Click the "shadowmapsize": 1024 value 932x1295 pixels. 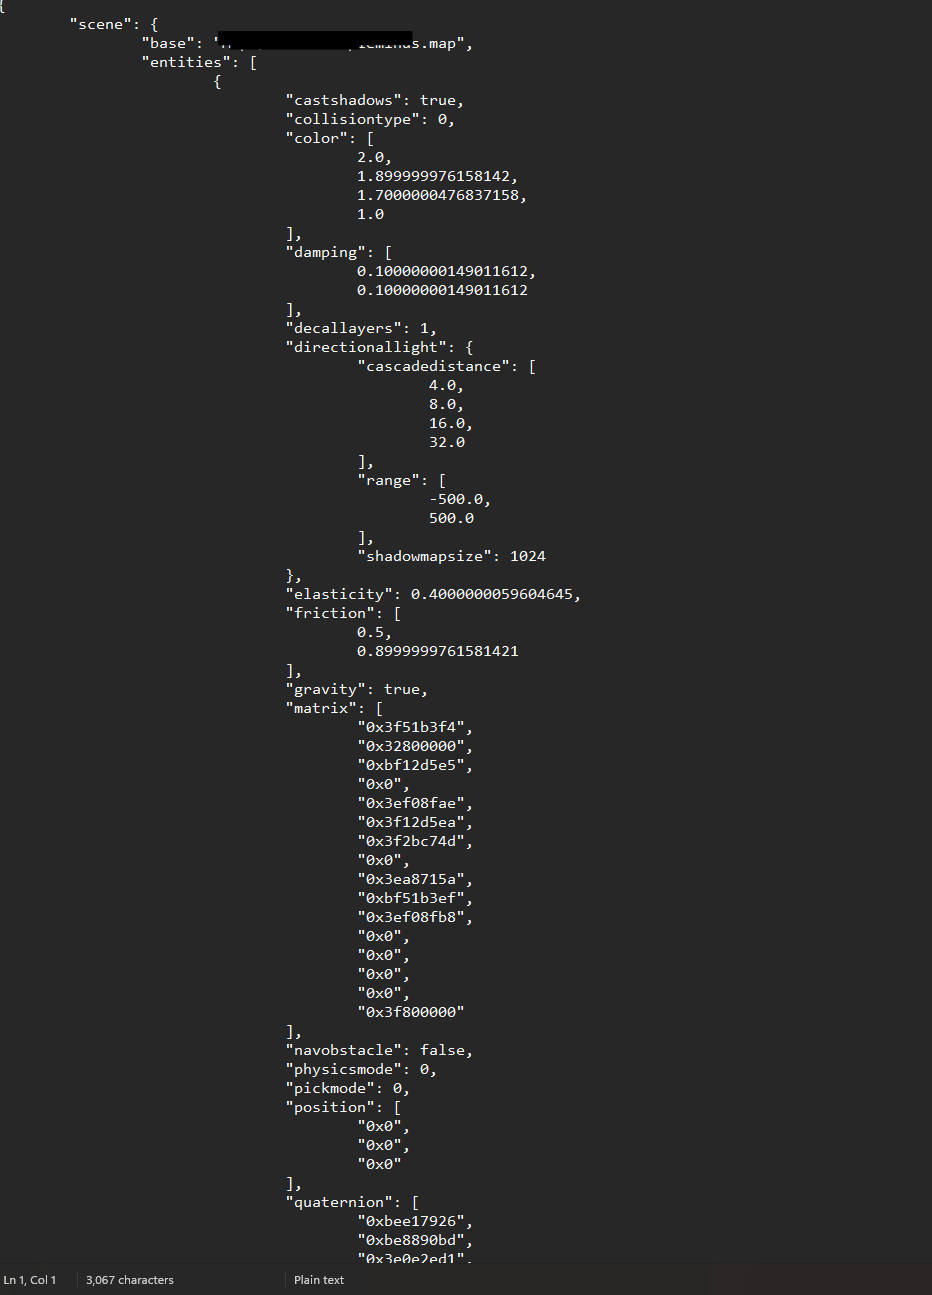pyautogui.click(x=451, y=556)
